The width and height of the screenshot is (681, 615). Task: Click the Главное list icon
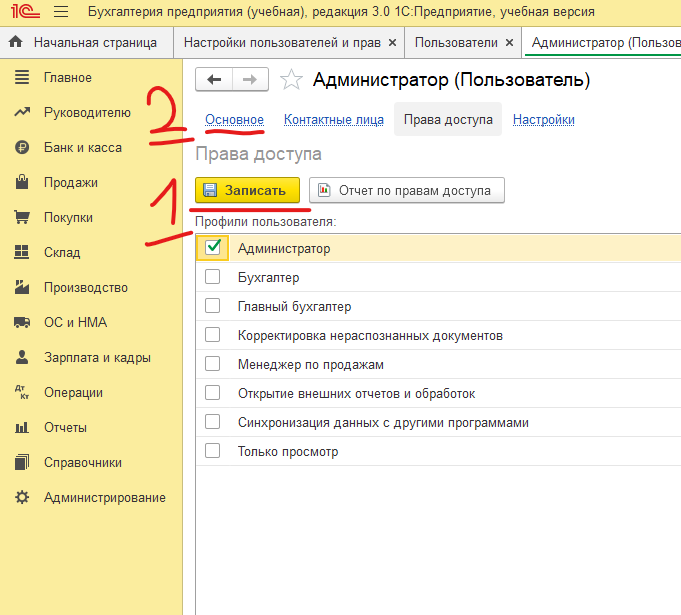tap(22, 77)
